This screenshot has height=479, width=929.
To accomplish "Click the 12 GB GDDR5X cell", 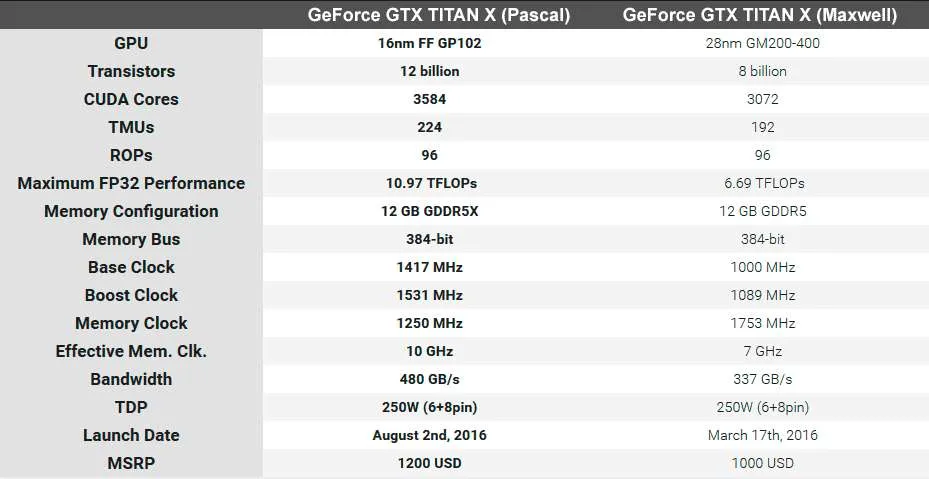I will 430,211.
